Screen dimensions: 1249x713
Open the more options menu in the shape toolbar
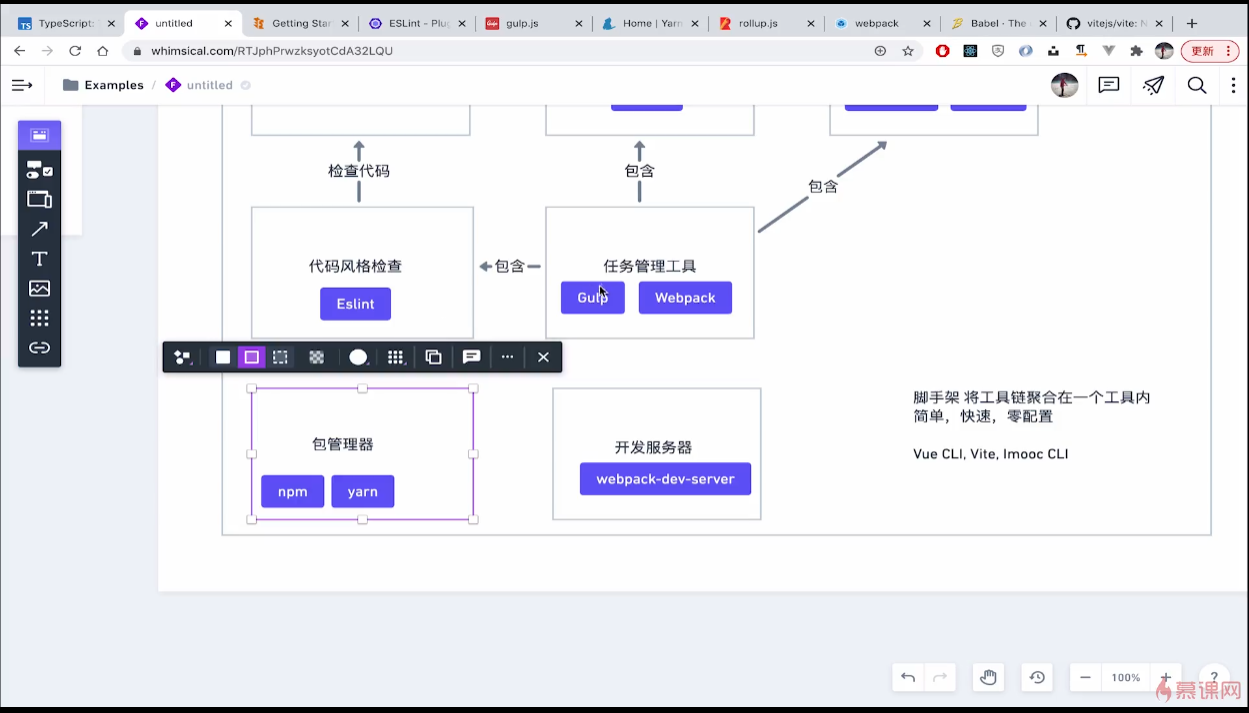click(507, 357)
